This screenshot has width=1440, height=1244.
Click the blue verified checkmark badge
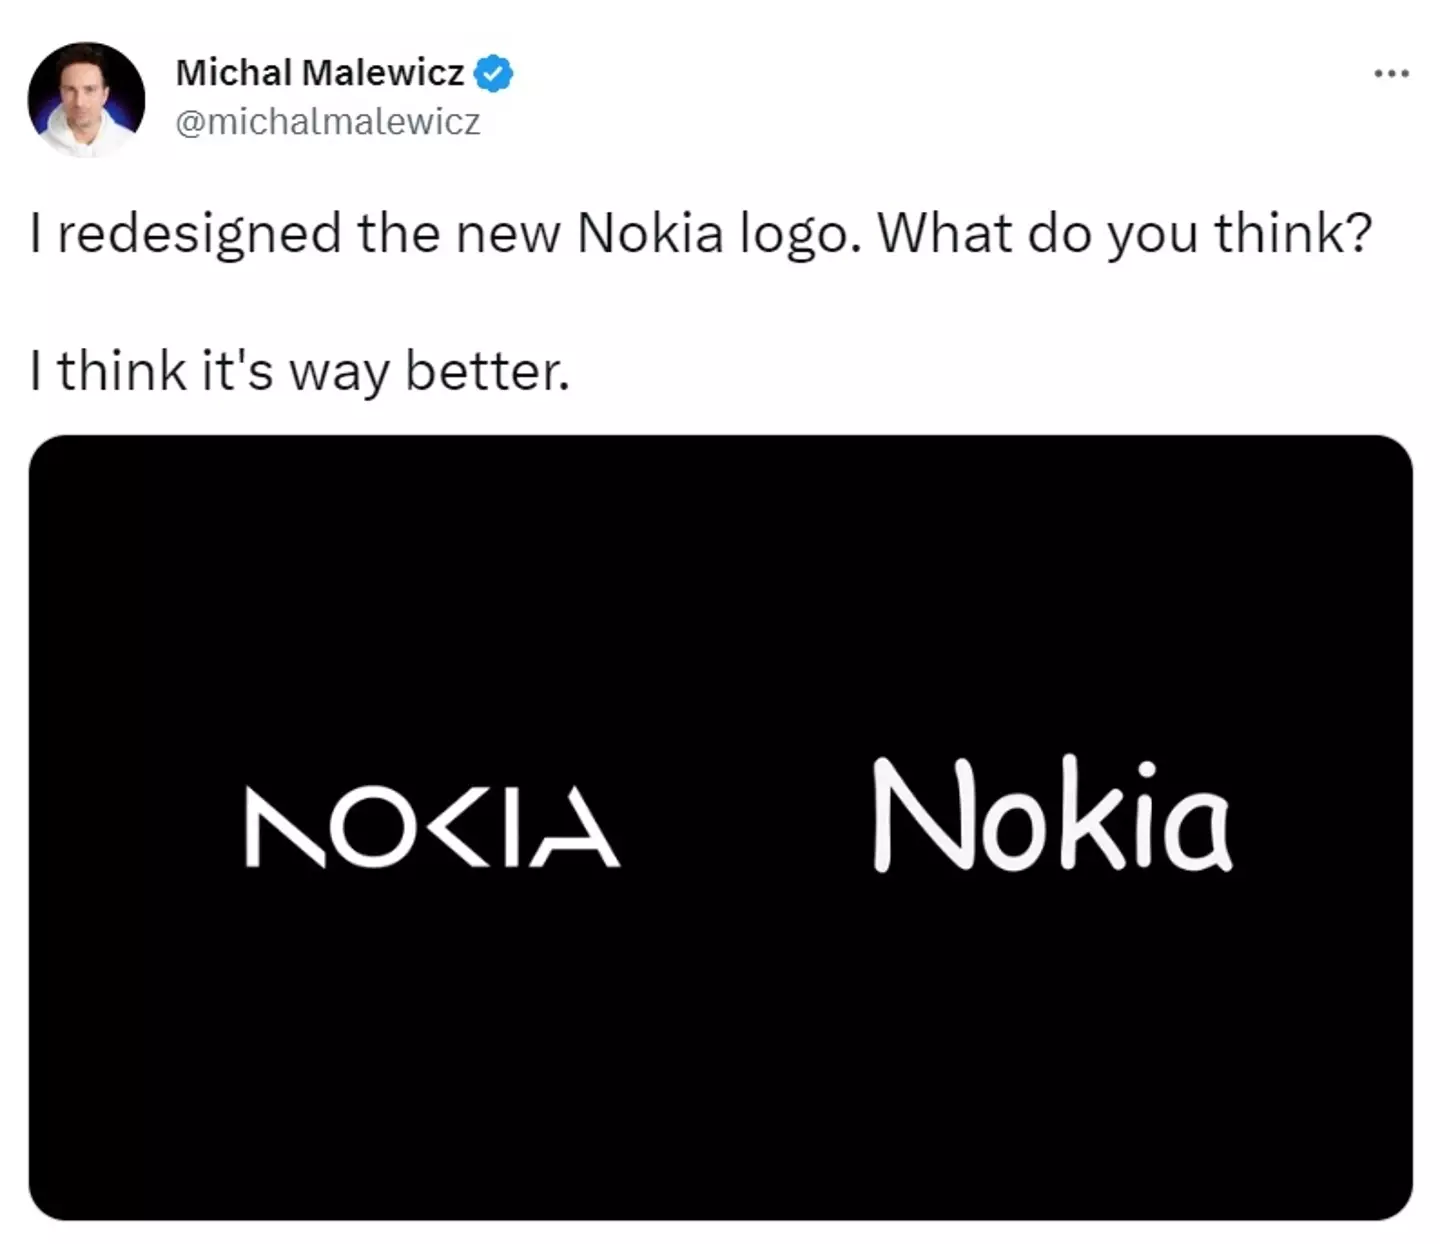point(494,73)
